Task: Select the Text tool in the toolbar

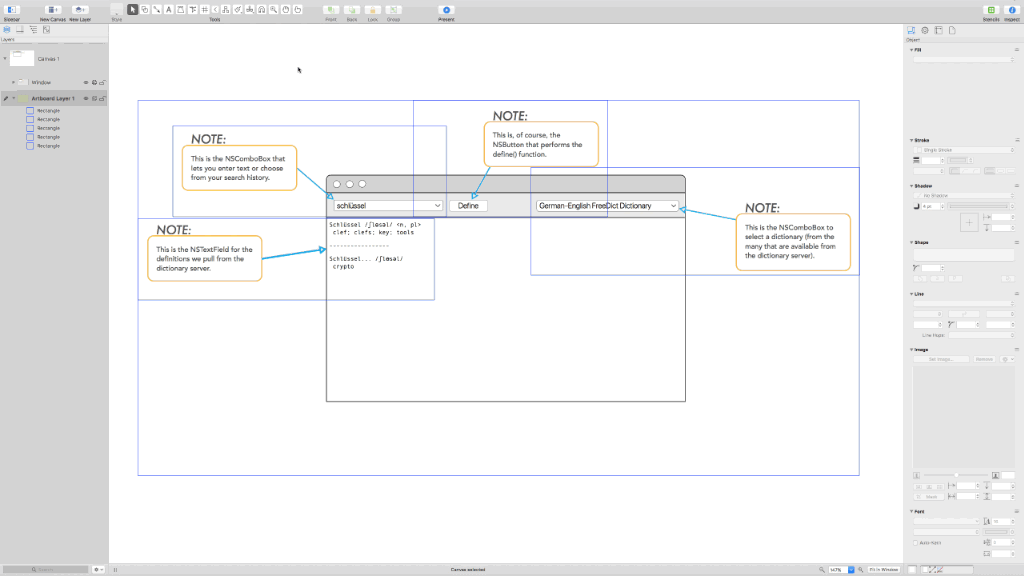Action: [x=168, y=10]
